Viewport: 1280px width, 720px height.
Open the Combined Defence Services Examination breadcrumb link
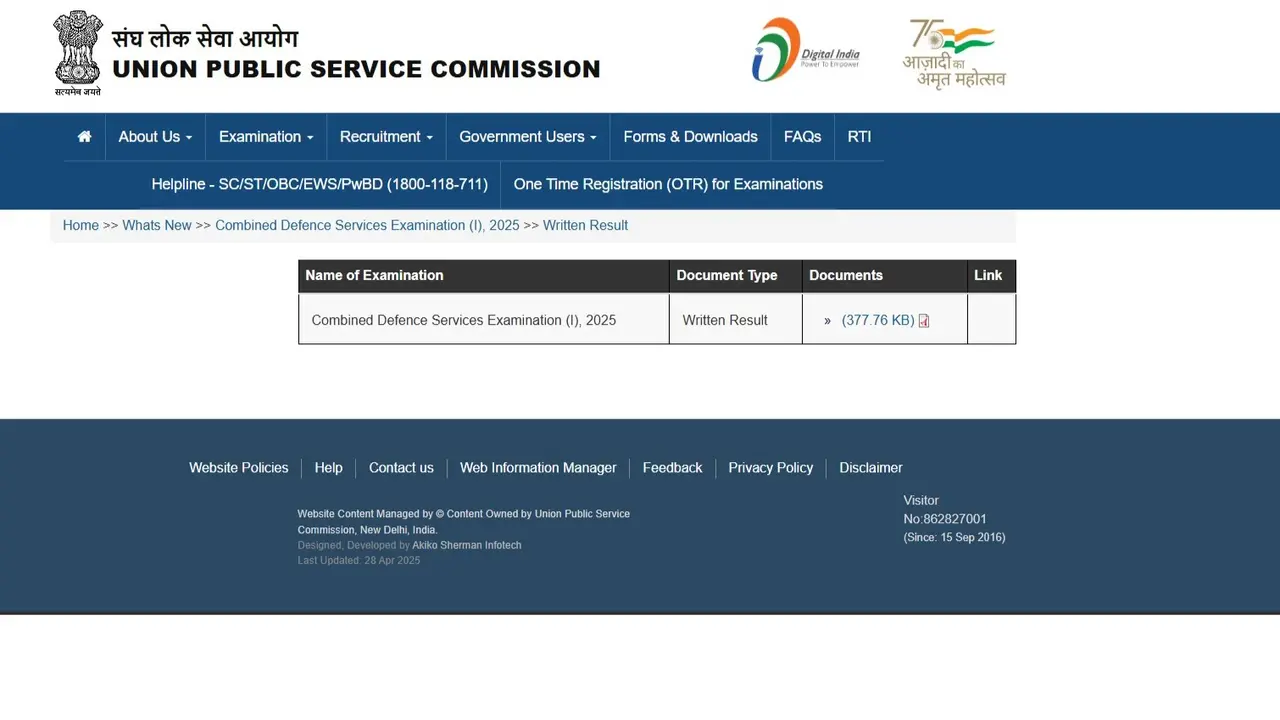pyautogui.click(x=366, y=225)
